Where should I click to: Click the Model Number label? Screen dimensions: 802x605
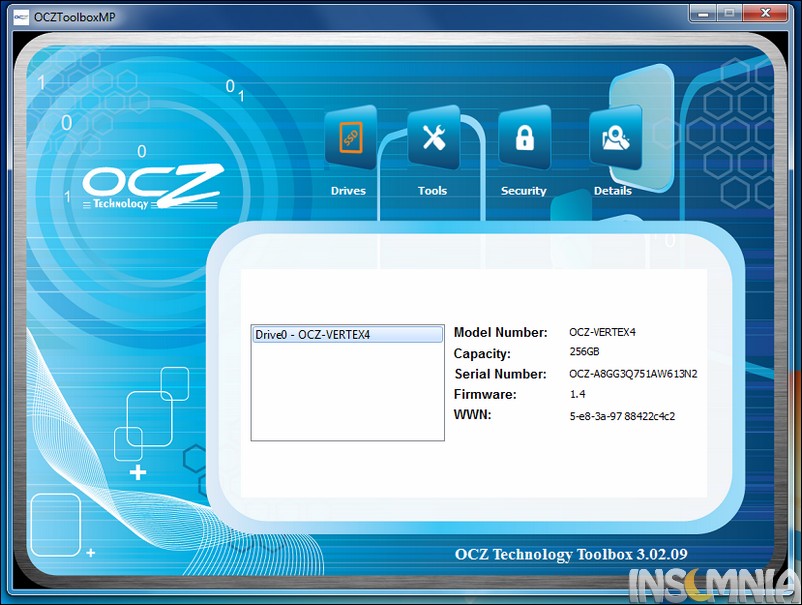click(x=500, y=332)
